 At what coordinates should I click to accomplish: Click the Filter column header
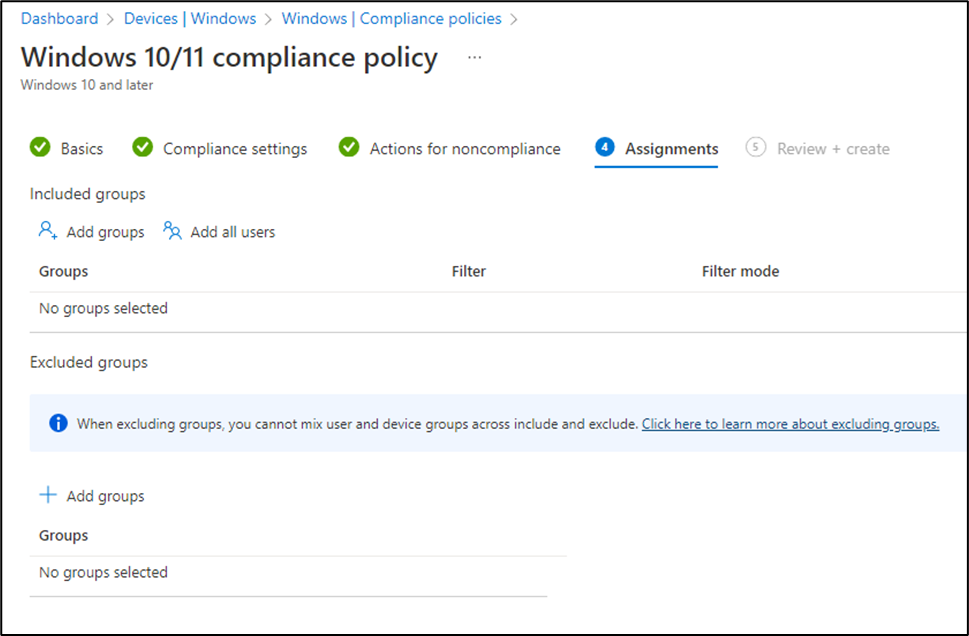click(x=468, y=271)
